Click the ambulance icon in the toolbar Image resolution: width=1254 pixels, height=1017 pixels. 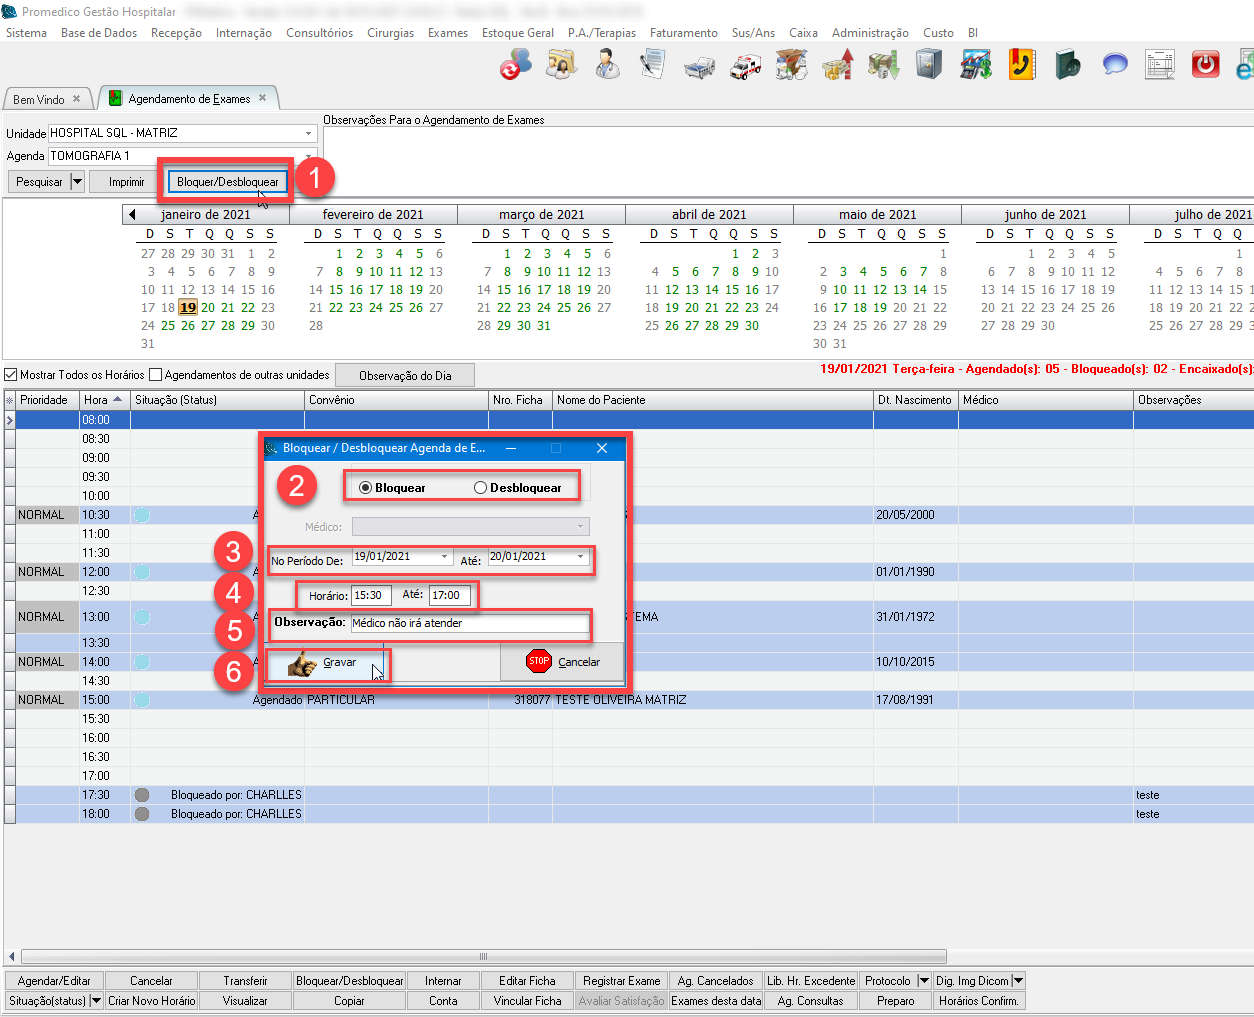coord(745,66)
